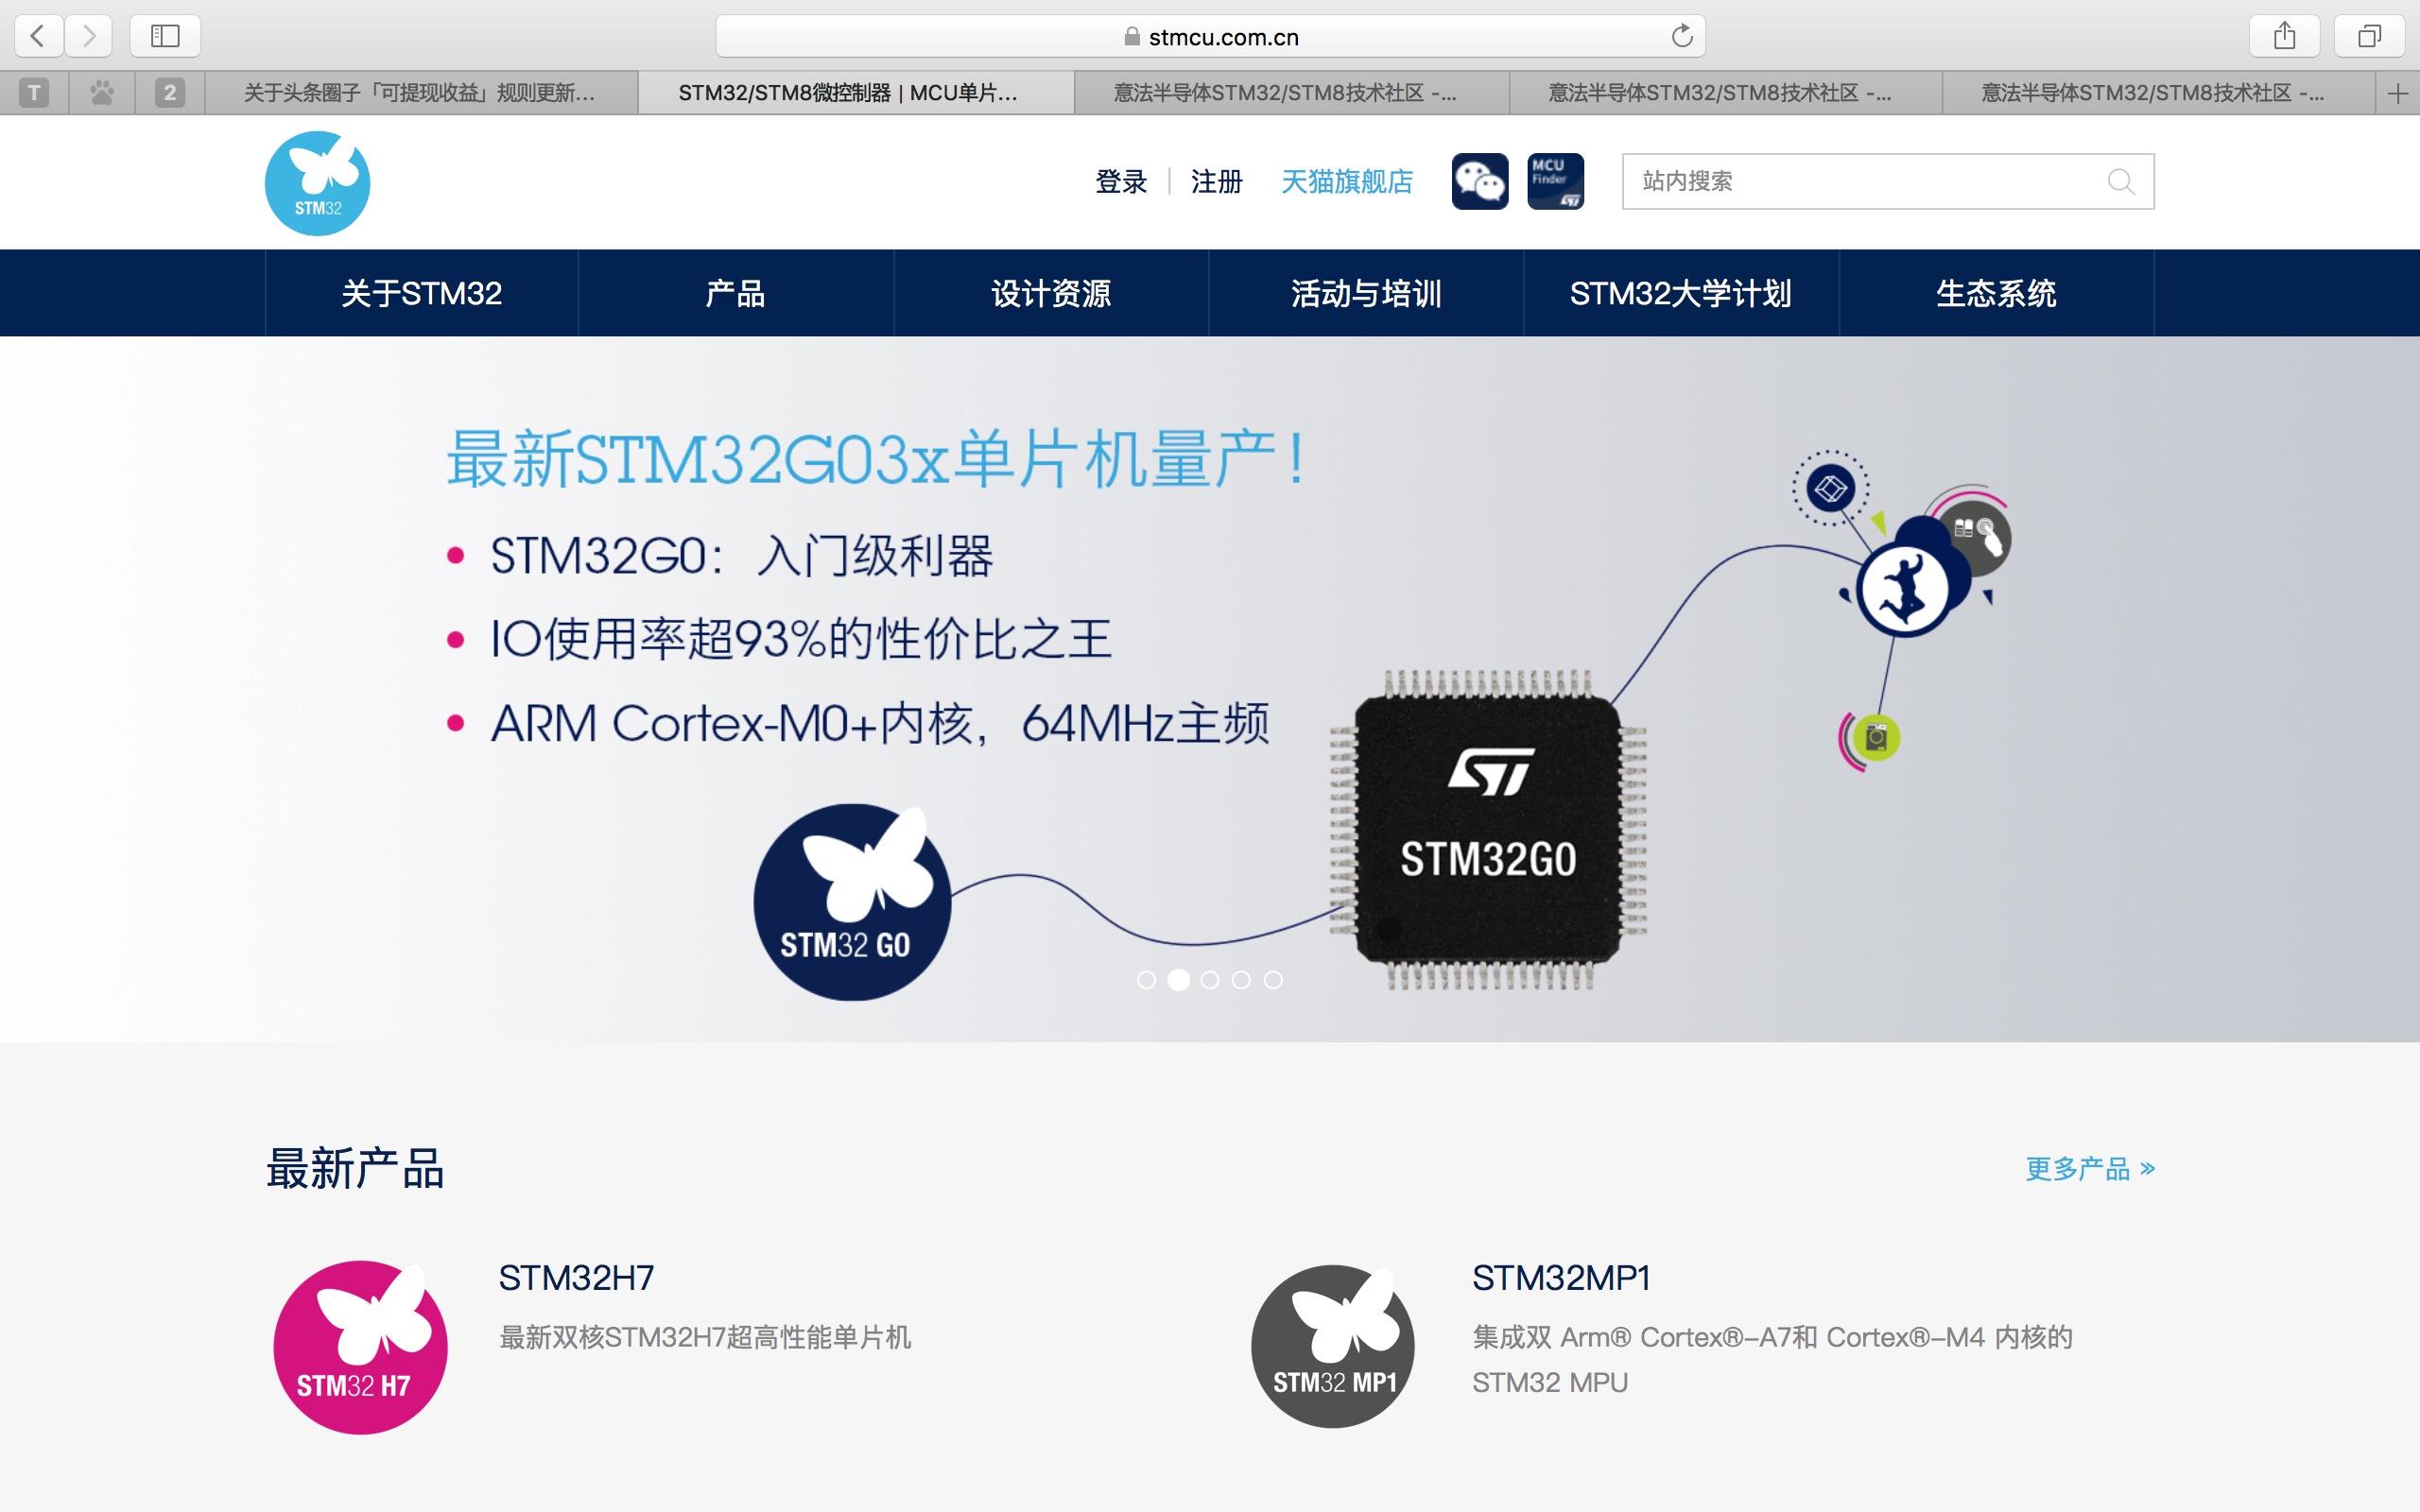
Task: Click the Share button in toolbar
Action: click(x=2284, y=37)
